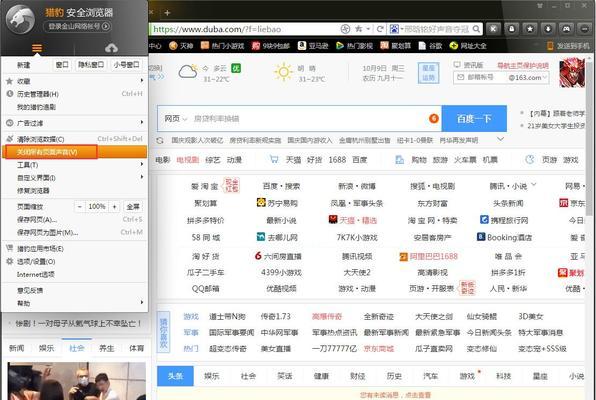Click the 窗口 new window button
The height and width of the screenshot is (400, 596).
click(x=62, y=65)
